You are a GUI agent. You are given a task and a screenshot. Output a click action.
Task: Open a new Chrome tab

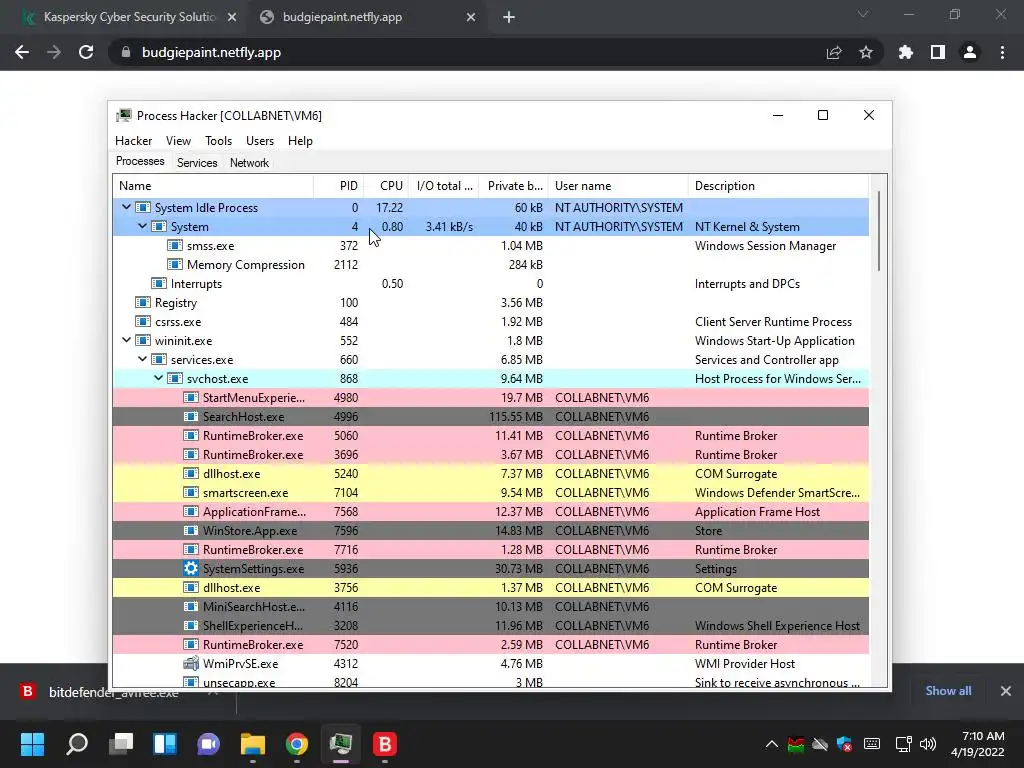point(509,18)
